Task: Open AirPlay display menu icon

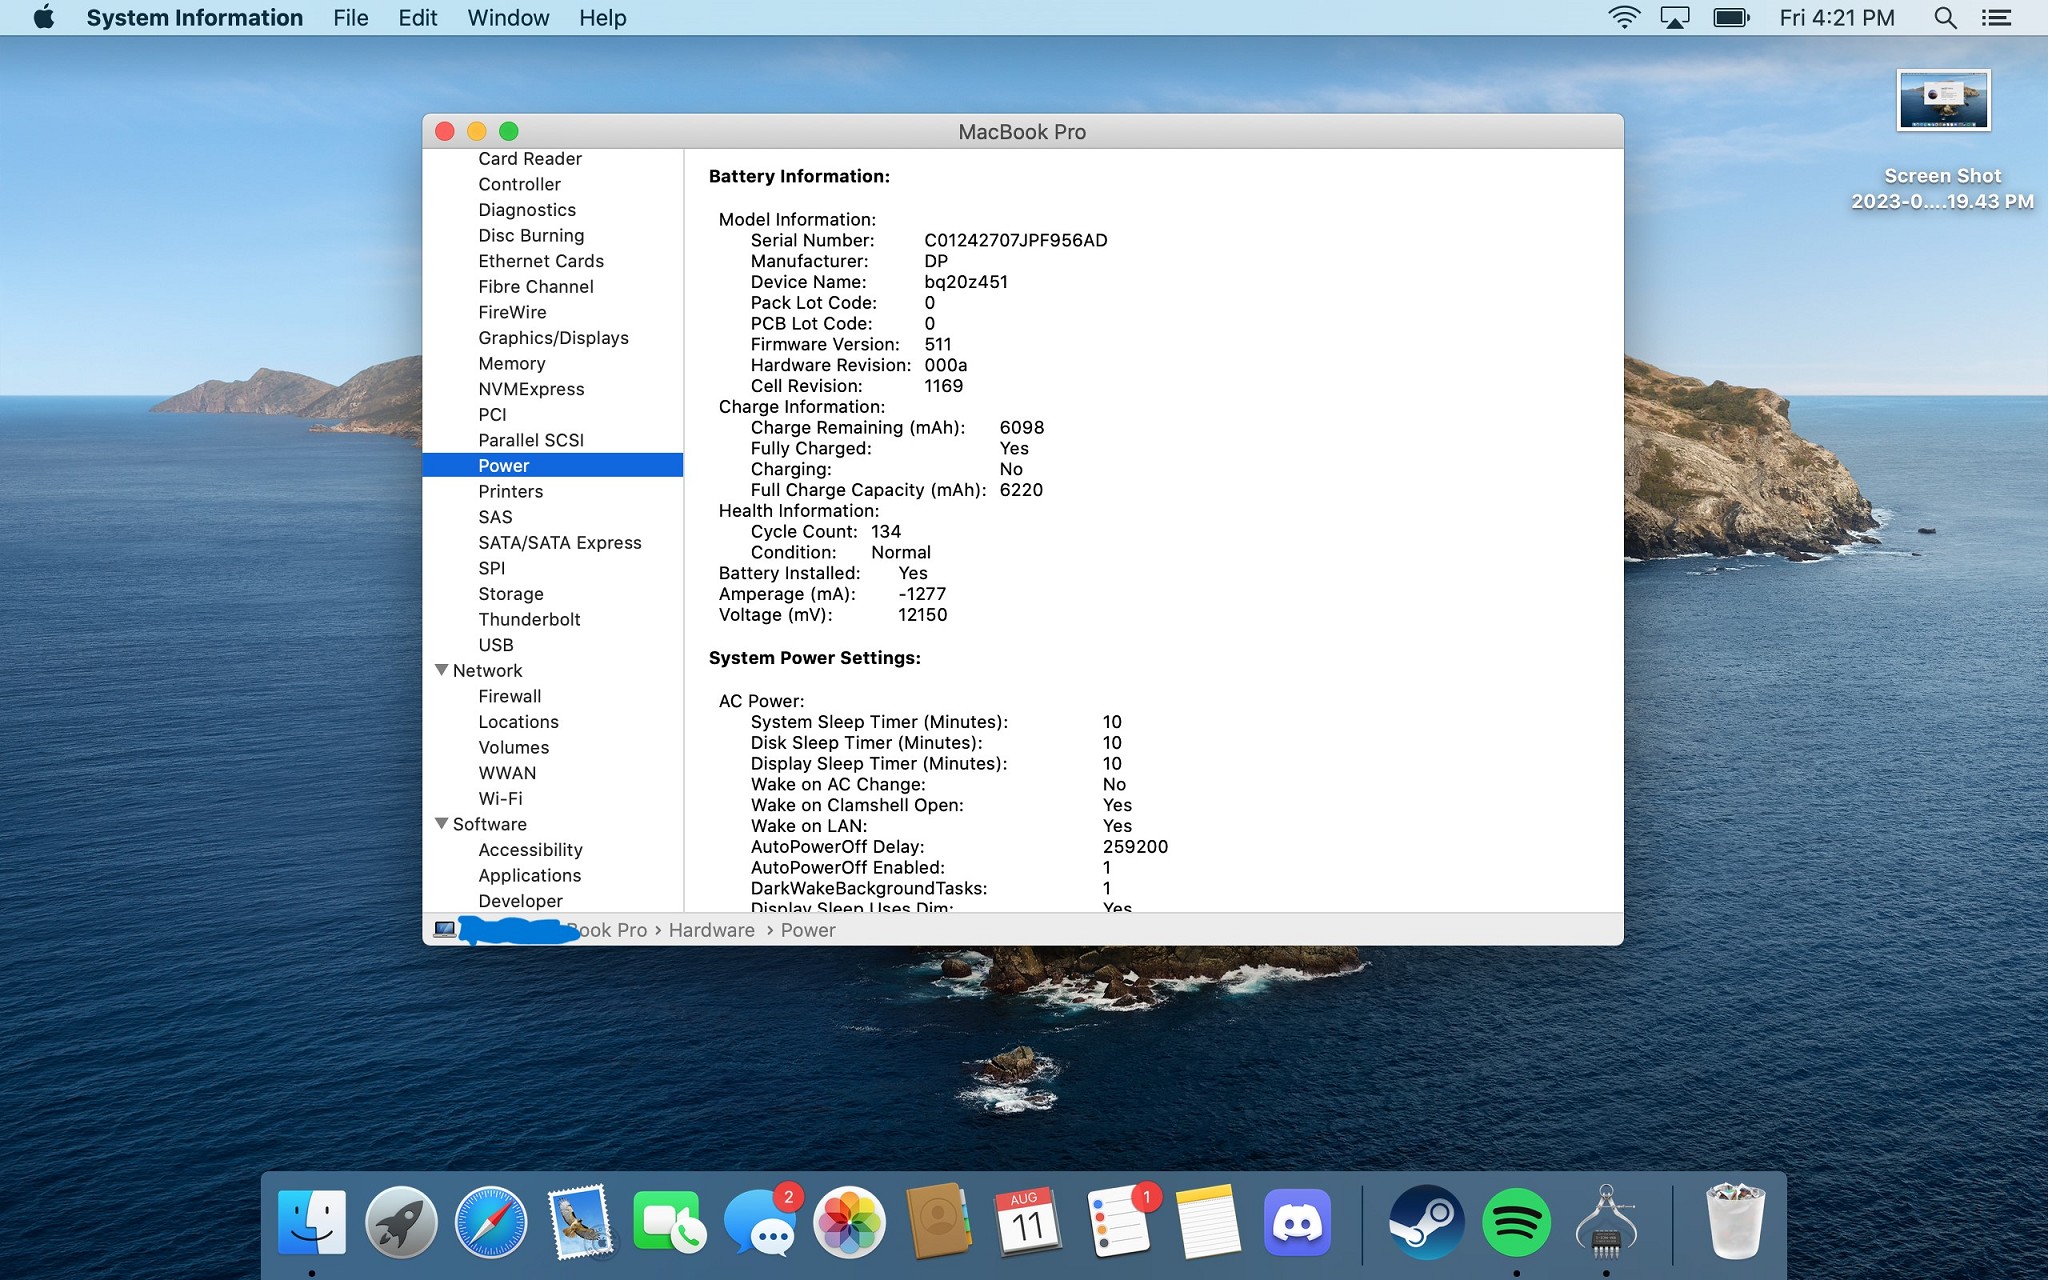Action: [1675, 18]
